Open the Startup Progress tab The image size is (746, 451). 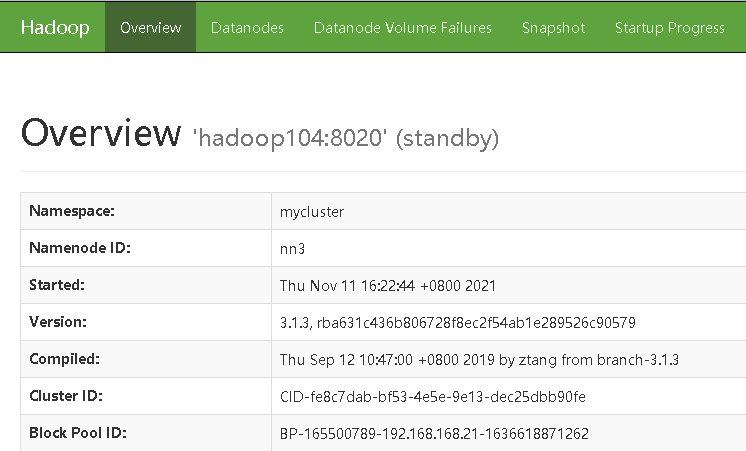tap(670, 28)
